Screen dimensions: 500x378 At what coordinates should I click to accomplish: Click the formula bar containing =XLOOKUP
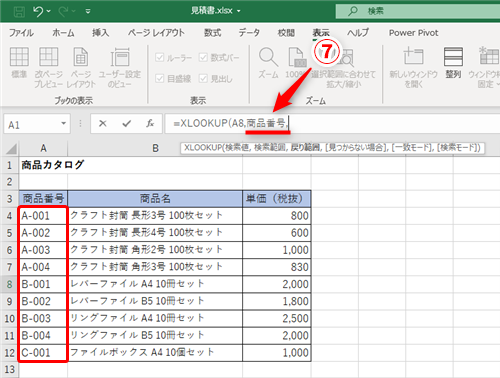coord(332,124)
